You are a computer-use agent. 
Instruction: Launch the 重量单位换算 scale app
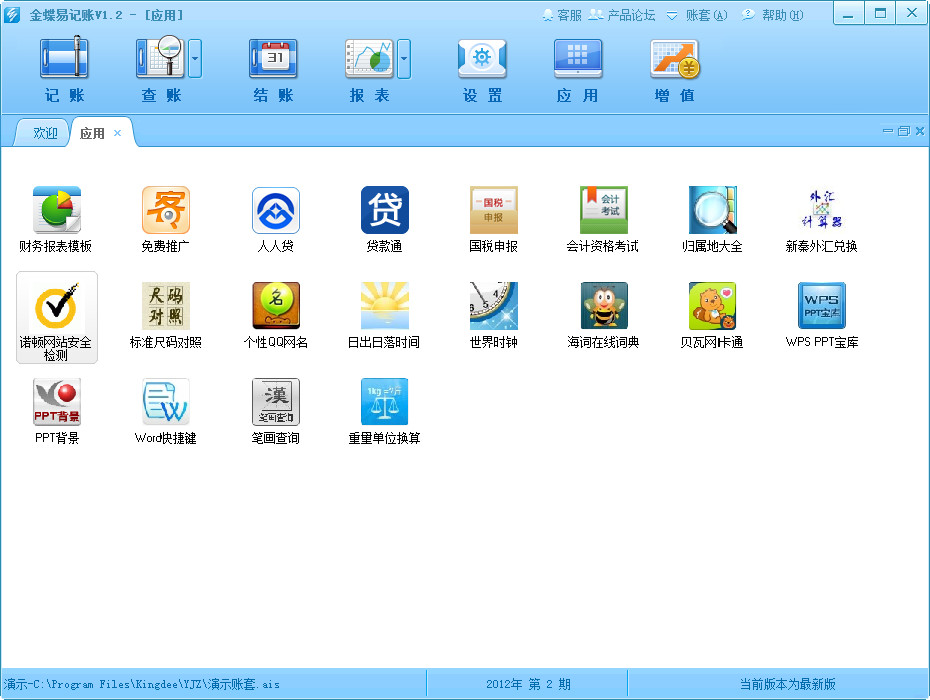pos(384,412)
